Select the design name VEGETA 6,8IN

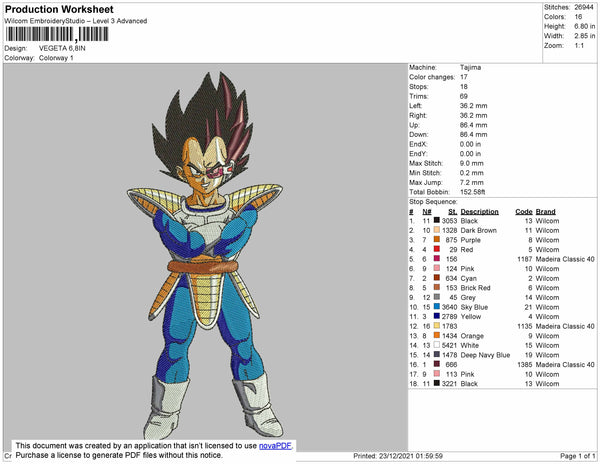click(62, 48)
